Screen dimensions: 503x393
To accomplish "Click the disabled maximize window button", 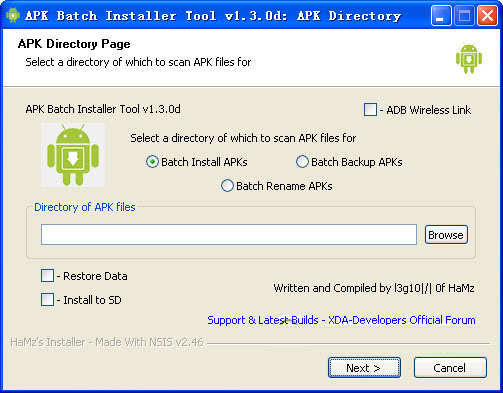I will pos(464,15).
